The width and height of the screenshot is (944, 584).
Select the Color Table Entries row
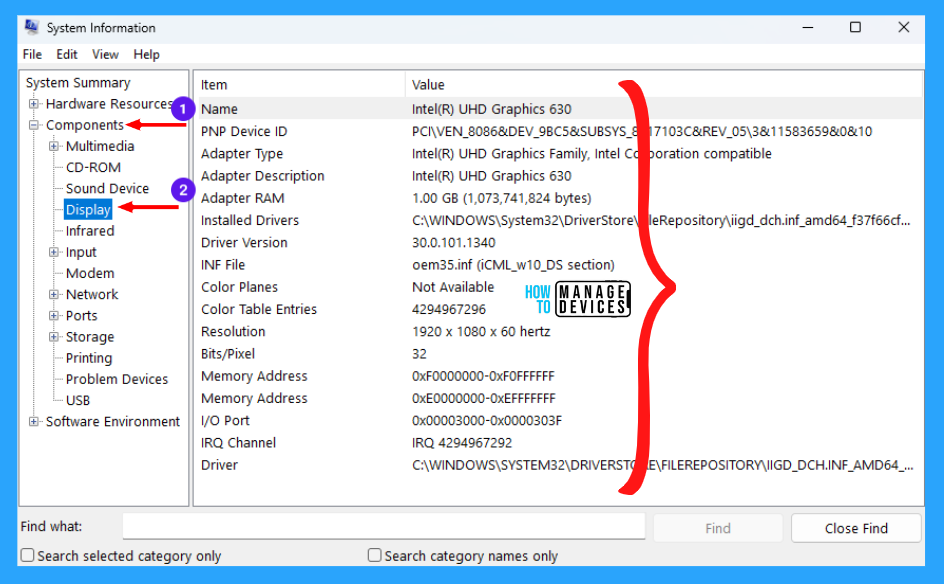[560, 309]
